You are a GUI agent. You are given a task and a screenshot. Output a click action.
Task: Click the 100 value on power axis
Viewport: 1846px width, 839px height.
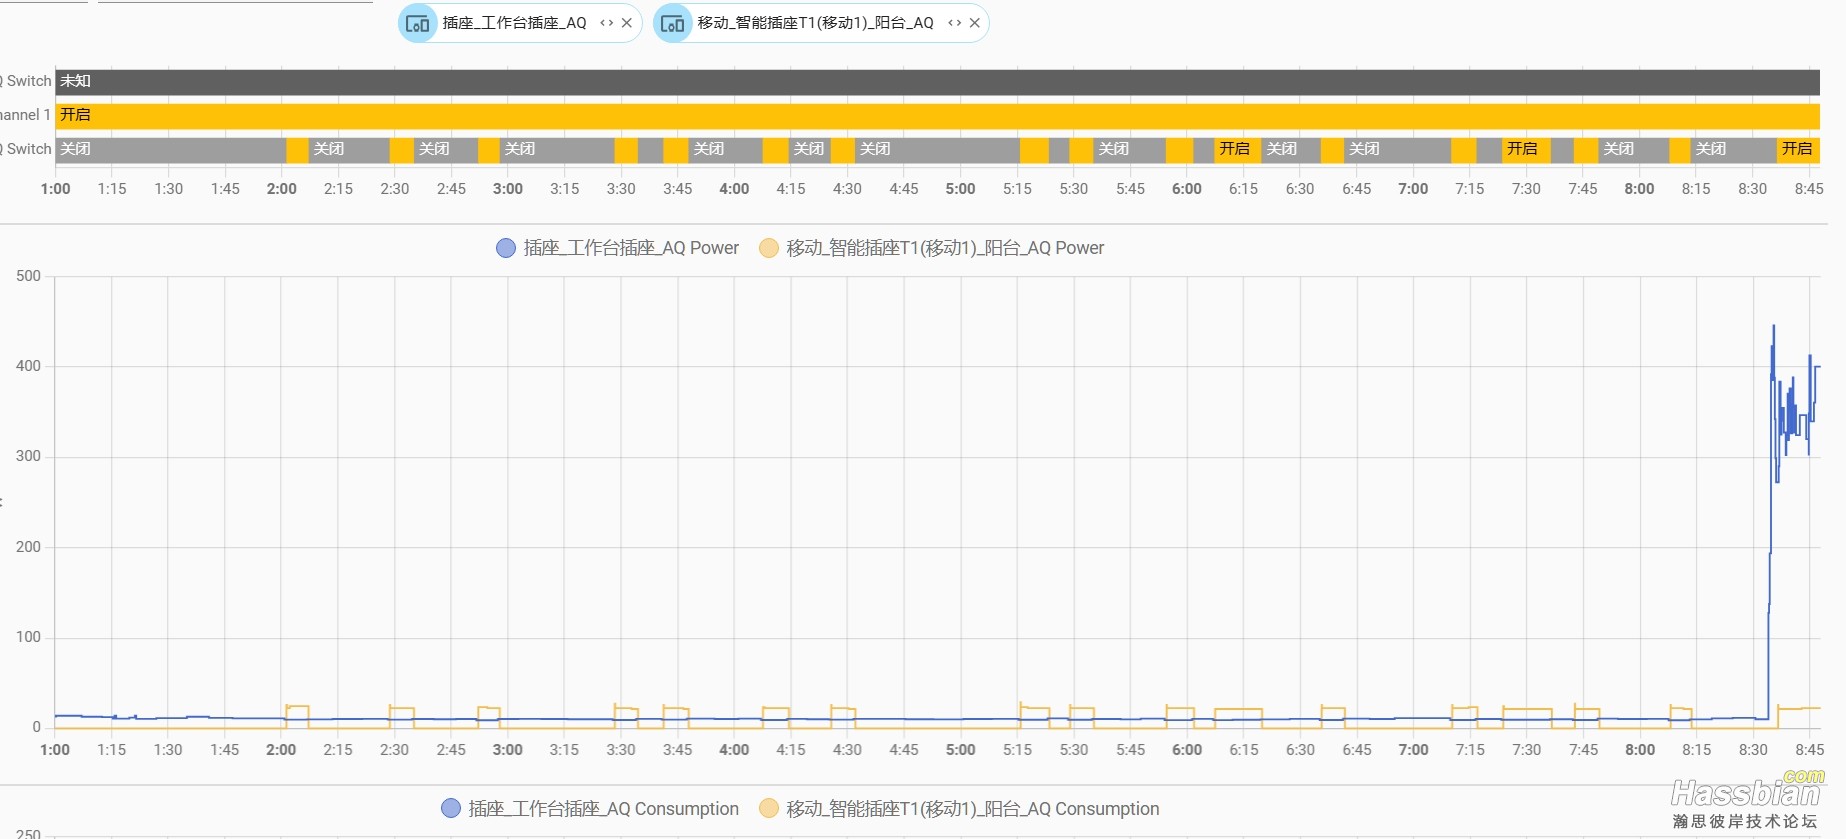click(x=28, y=637)
